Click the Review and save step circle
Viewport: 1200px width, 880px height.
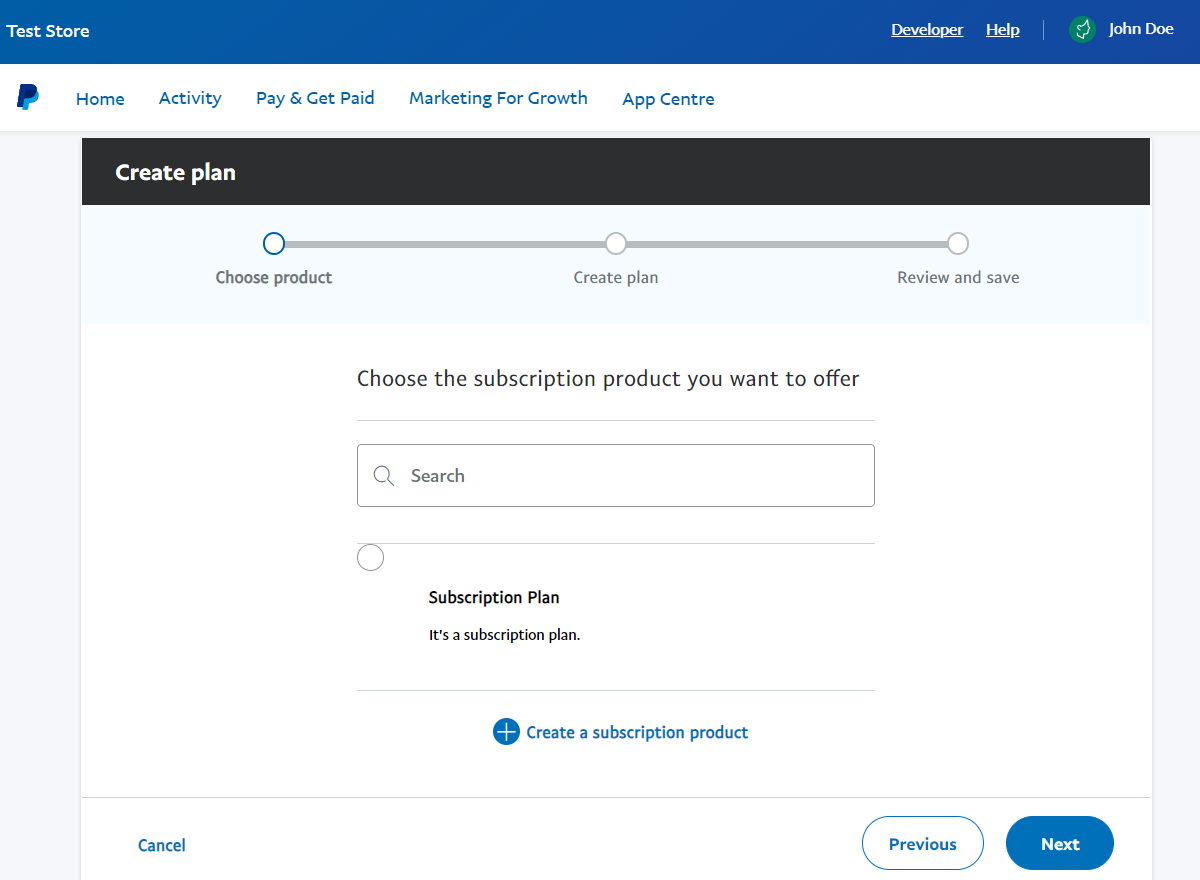pyautogui.click(x=957, y=243)
